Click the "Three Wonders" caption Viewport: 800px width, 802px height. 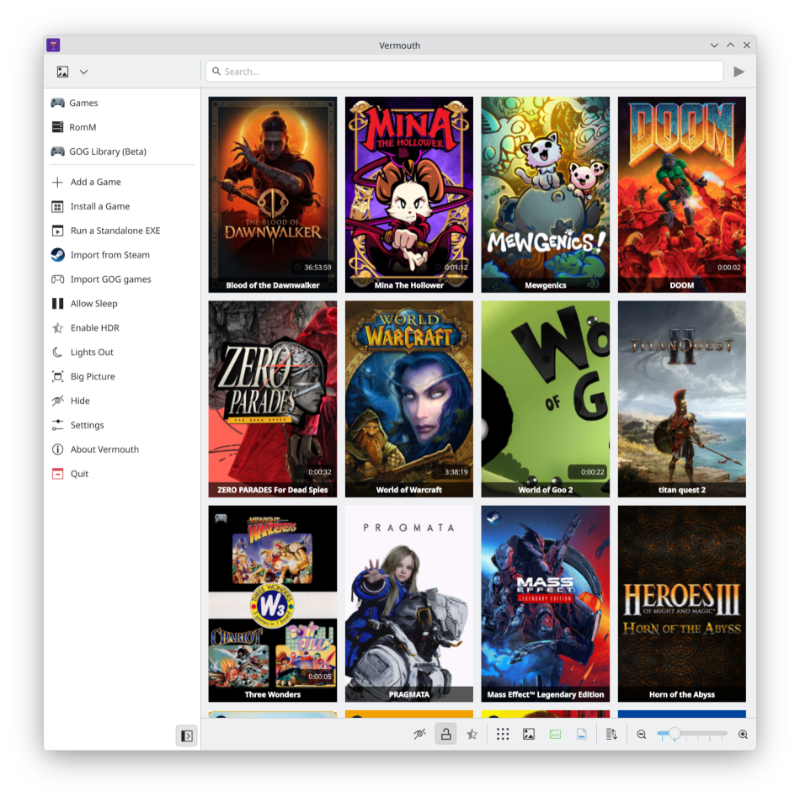point(273,695)
